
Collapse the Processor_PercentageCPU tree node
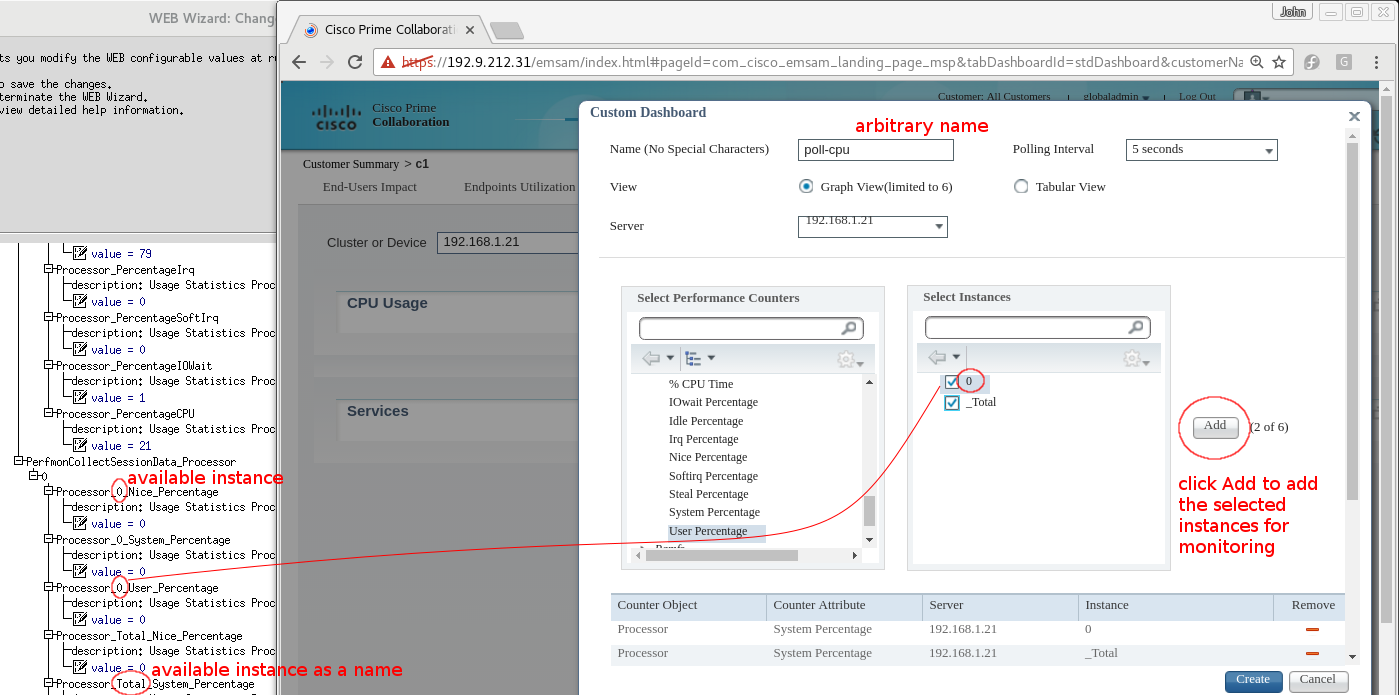tap(49, 413)
